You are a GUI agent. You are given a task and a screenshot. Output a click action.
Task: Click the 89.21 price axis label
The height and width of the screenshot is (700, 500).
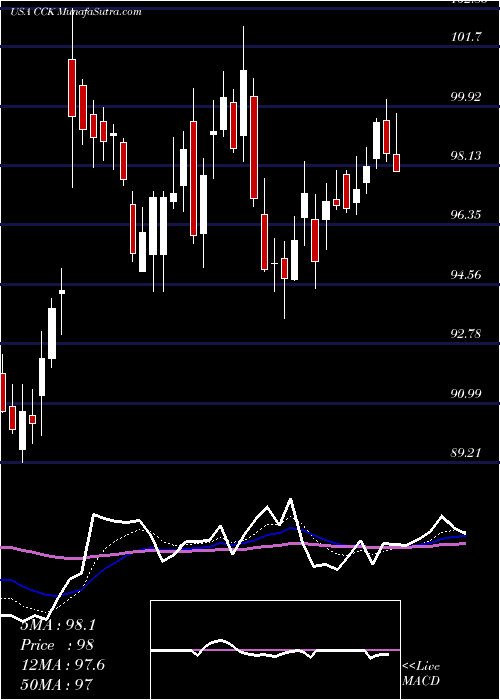[x=466, y=453]
